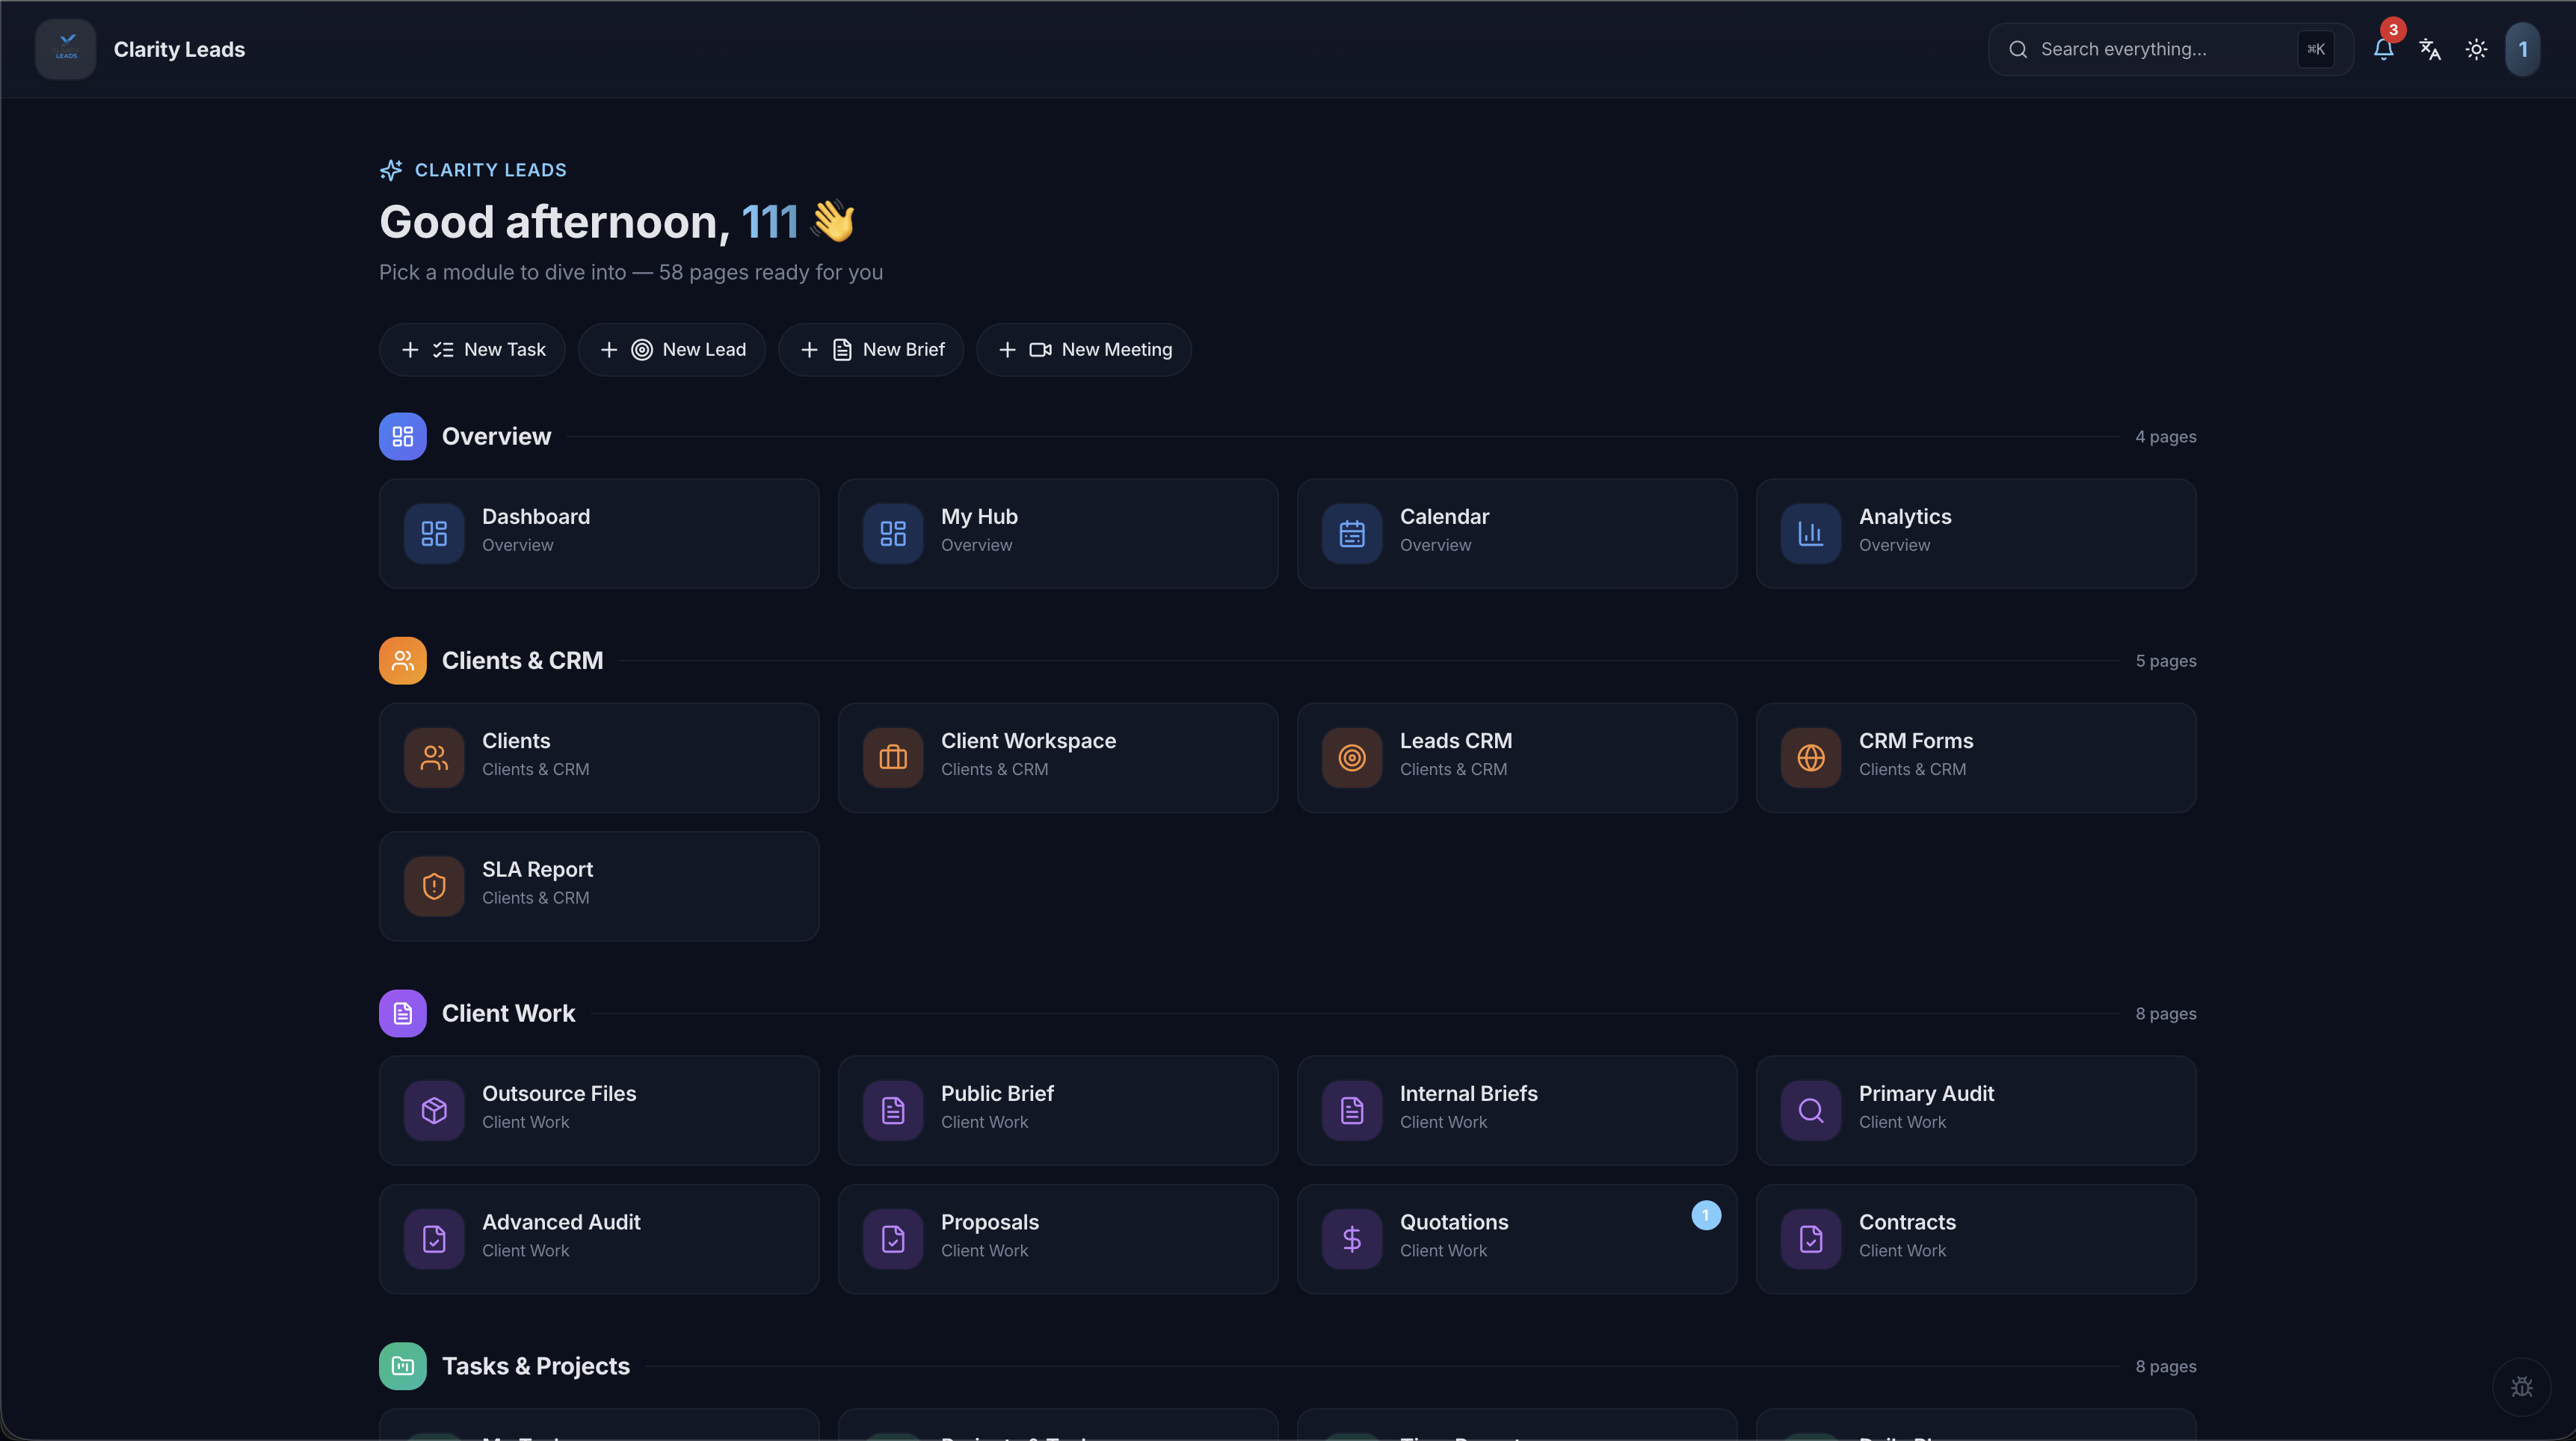This screenshot has height=1441, width=2576.
Task: Open the Calendar card icon
Action: click(1352, 533)
